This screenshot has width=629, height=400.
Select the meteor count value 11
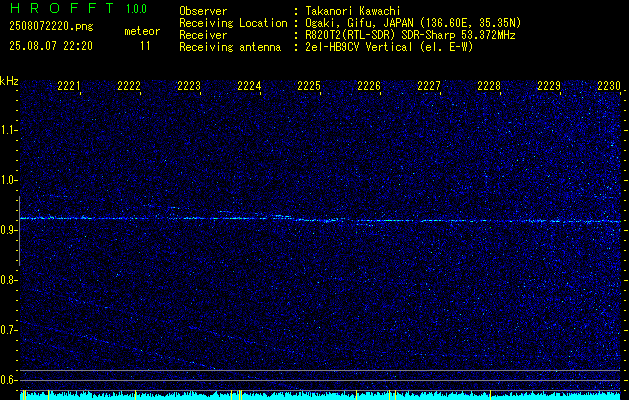pos(145,46)
